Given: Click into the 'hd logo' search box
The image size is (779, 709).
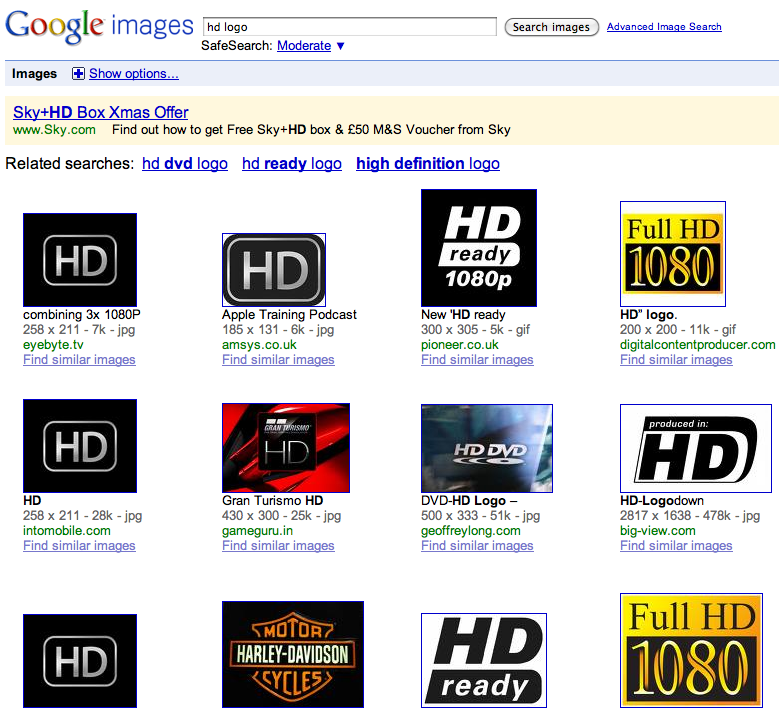Looking at the screenshot, I should (350, 27).
